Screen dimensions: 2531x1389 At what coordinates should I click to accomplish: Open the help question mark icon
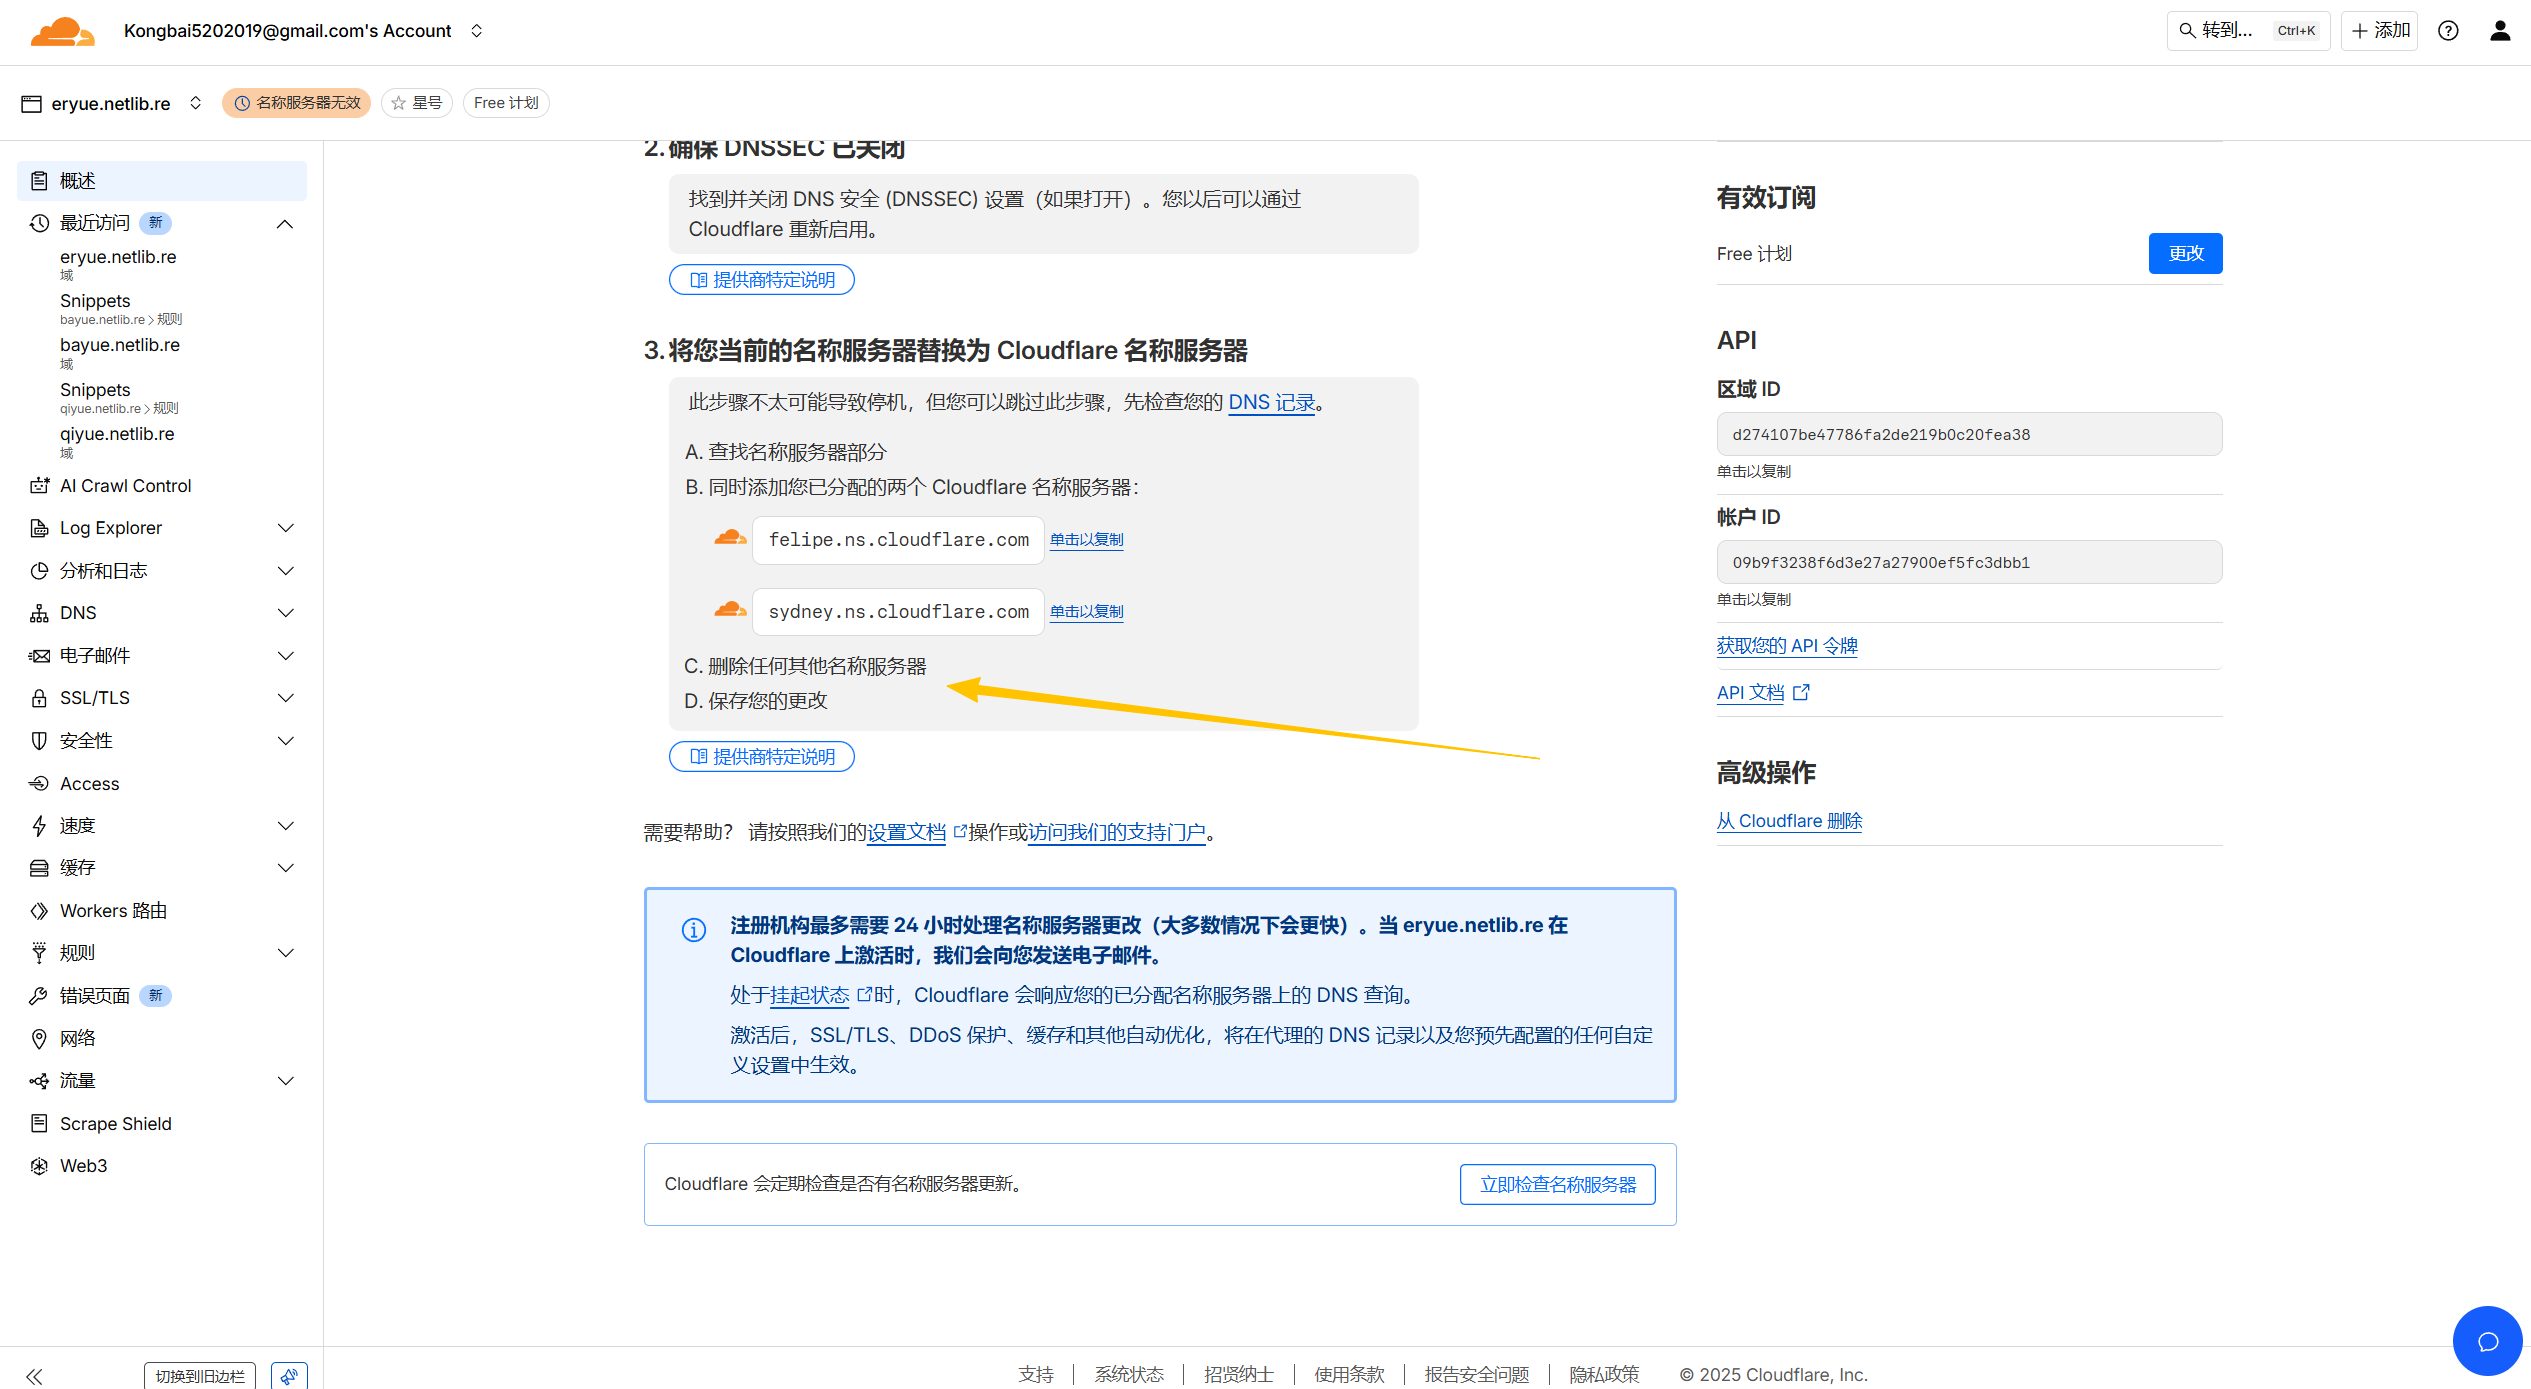coord(2448,31)
